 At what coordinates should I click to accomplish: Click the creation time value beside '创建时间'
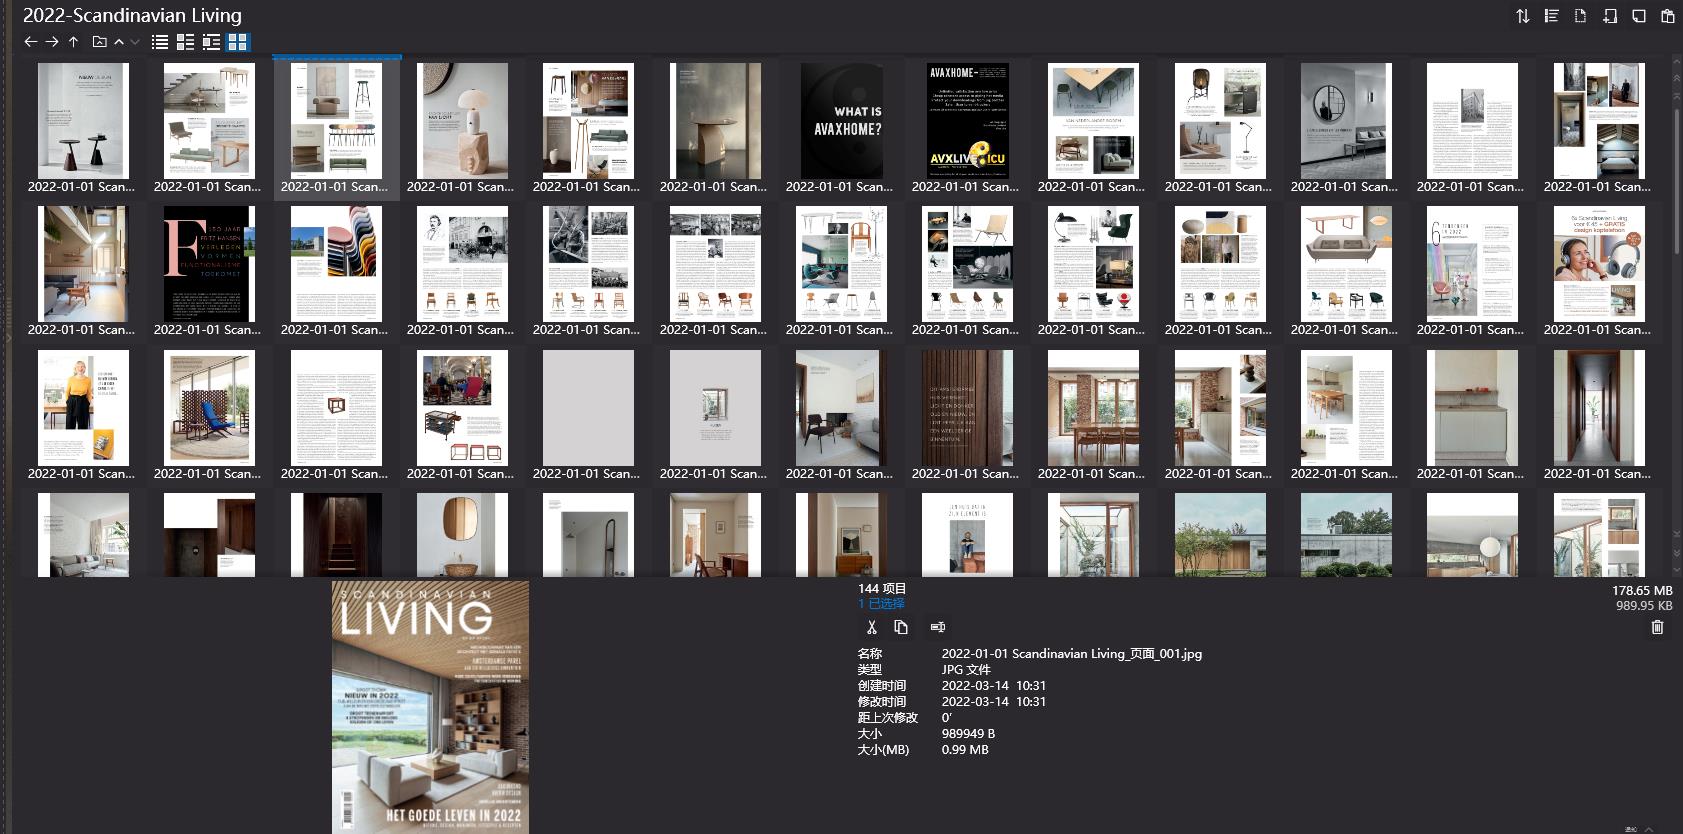click(993, 685)
